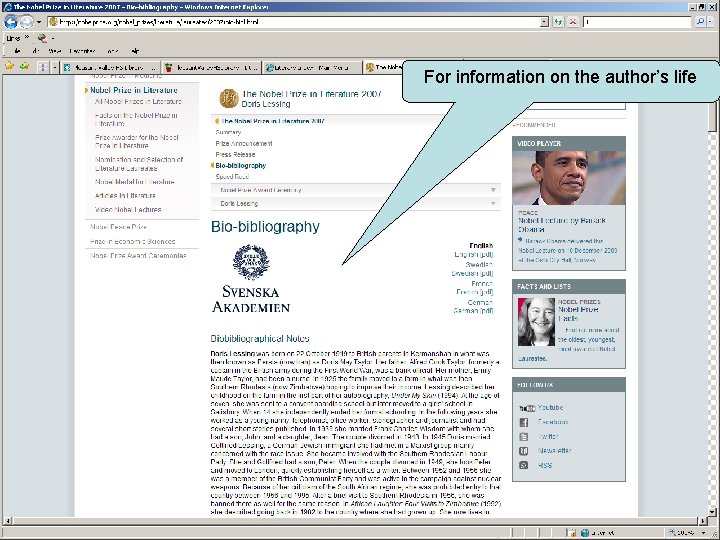The height and width of the screenshot is (540, 720).
Task: Open Nomination and Selection of Literature Laureates
Action: pyautogui.click(x=139, y=164)
